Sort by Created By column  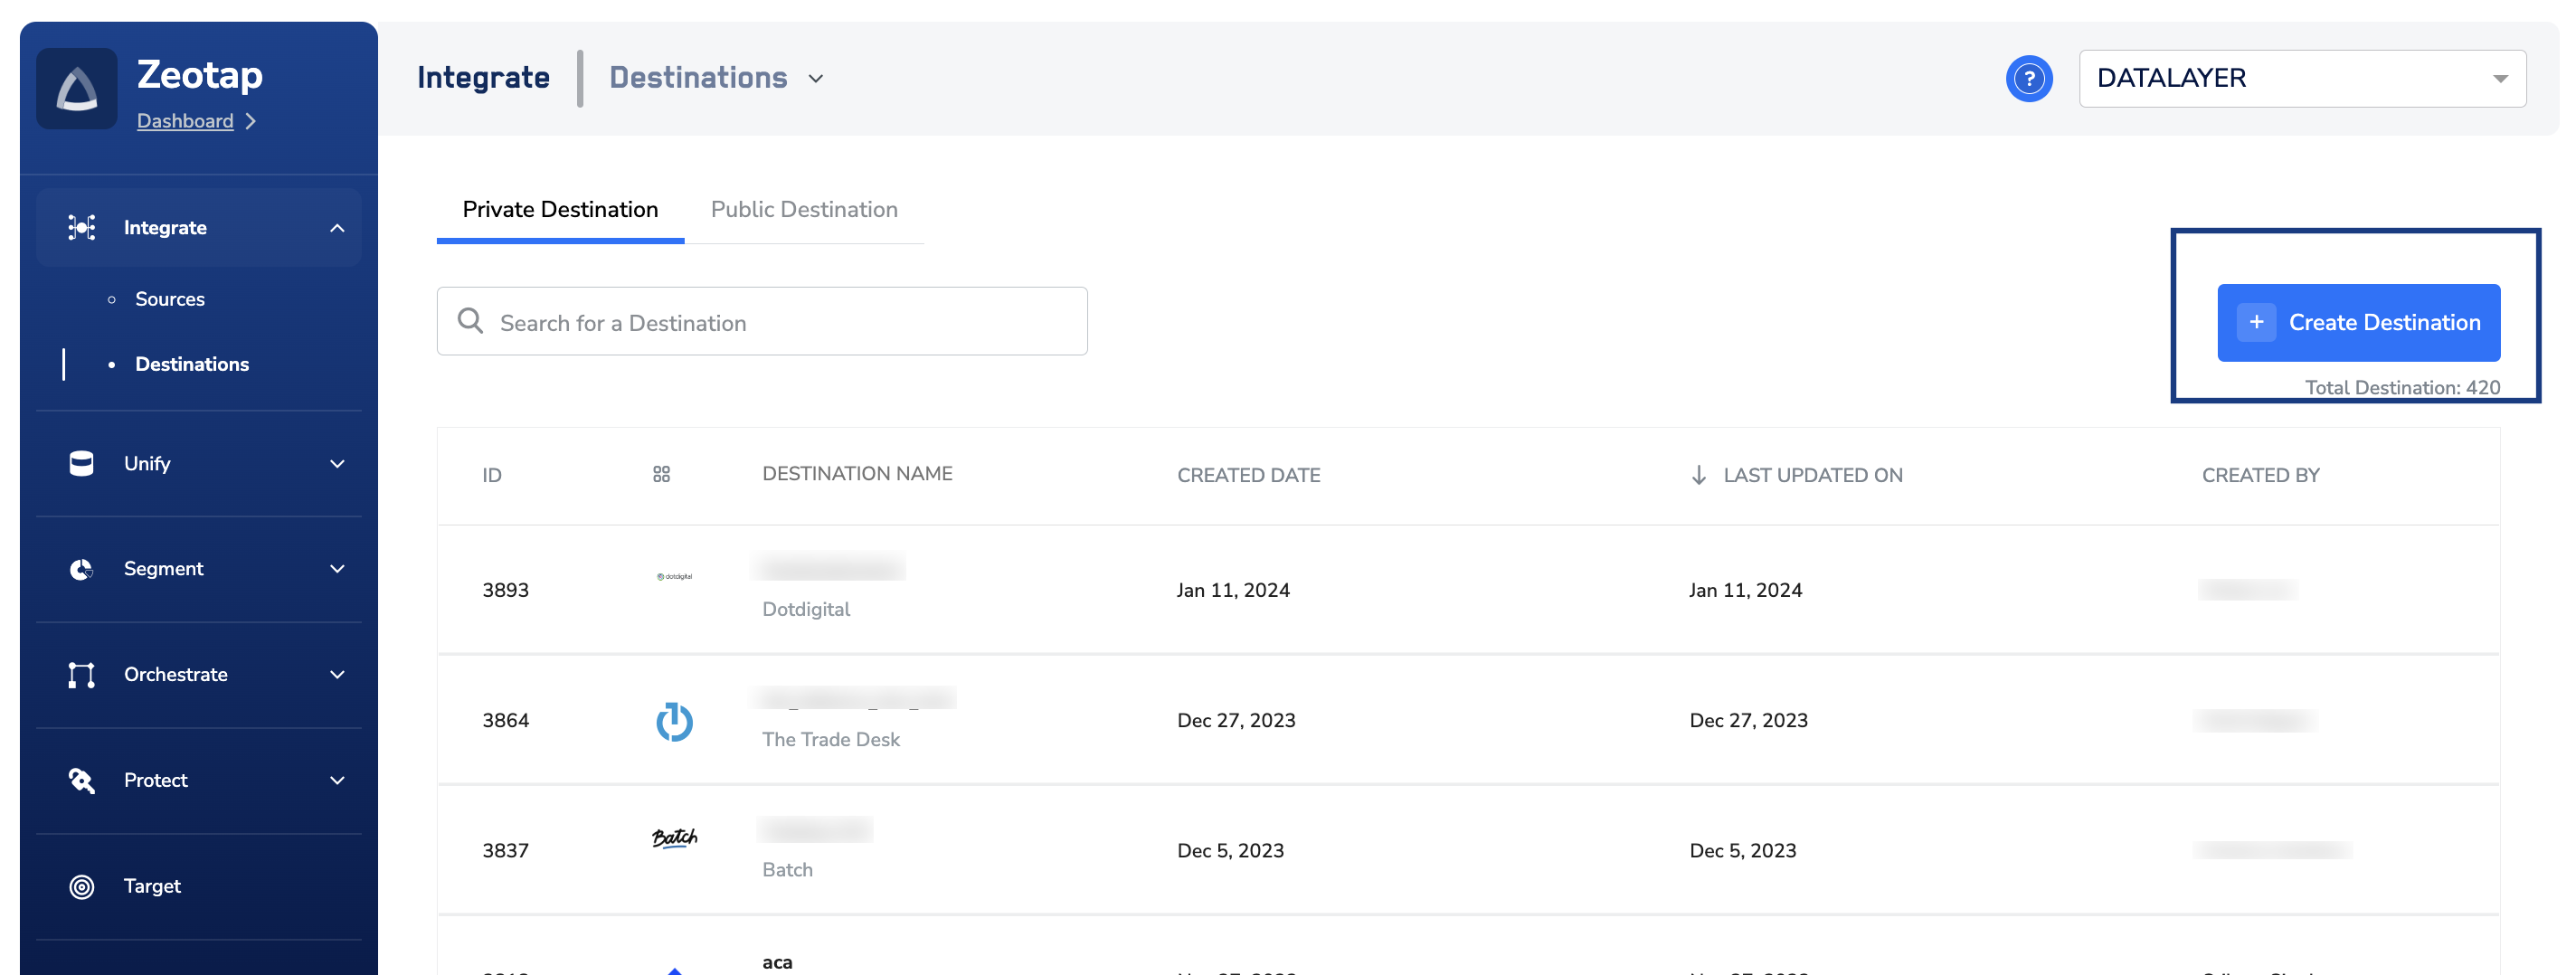click(x=2260, y=475)
